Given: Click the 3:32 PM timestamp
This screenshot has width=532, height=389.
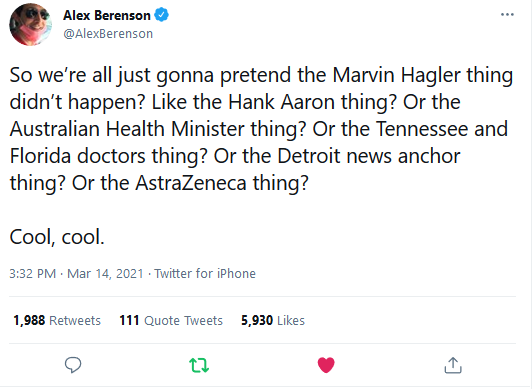Looking at the screenshot, I should (x=33, y=273).
